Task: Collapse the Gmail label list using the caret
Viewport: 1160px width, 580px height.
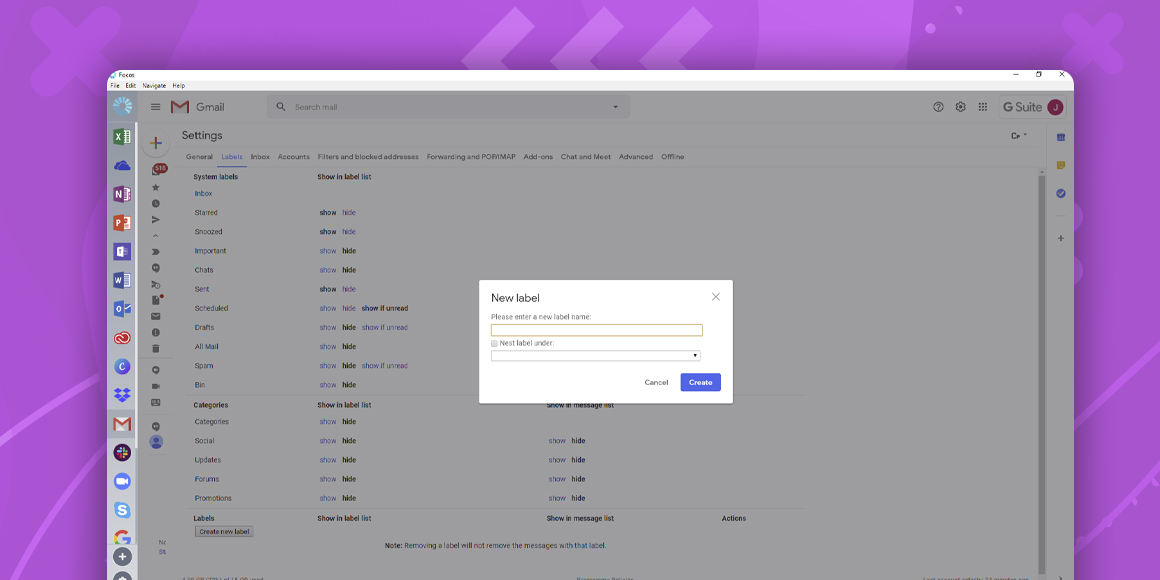Action: pos(155,236)
